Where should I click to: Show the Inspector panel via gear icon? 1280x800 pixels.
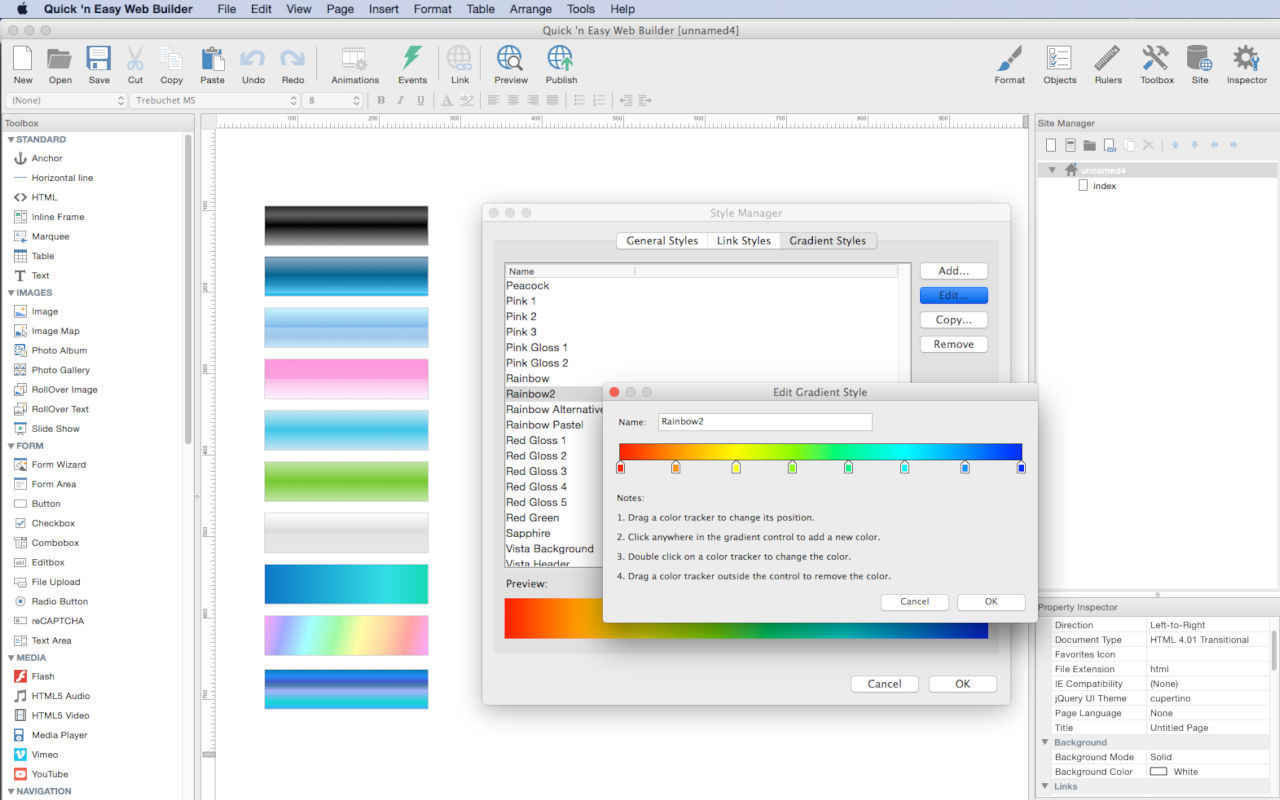[x=1246, y=59]
